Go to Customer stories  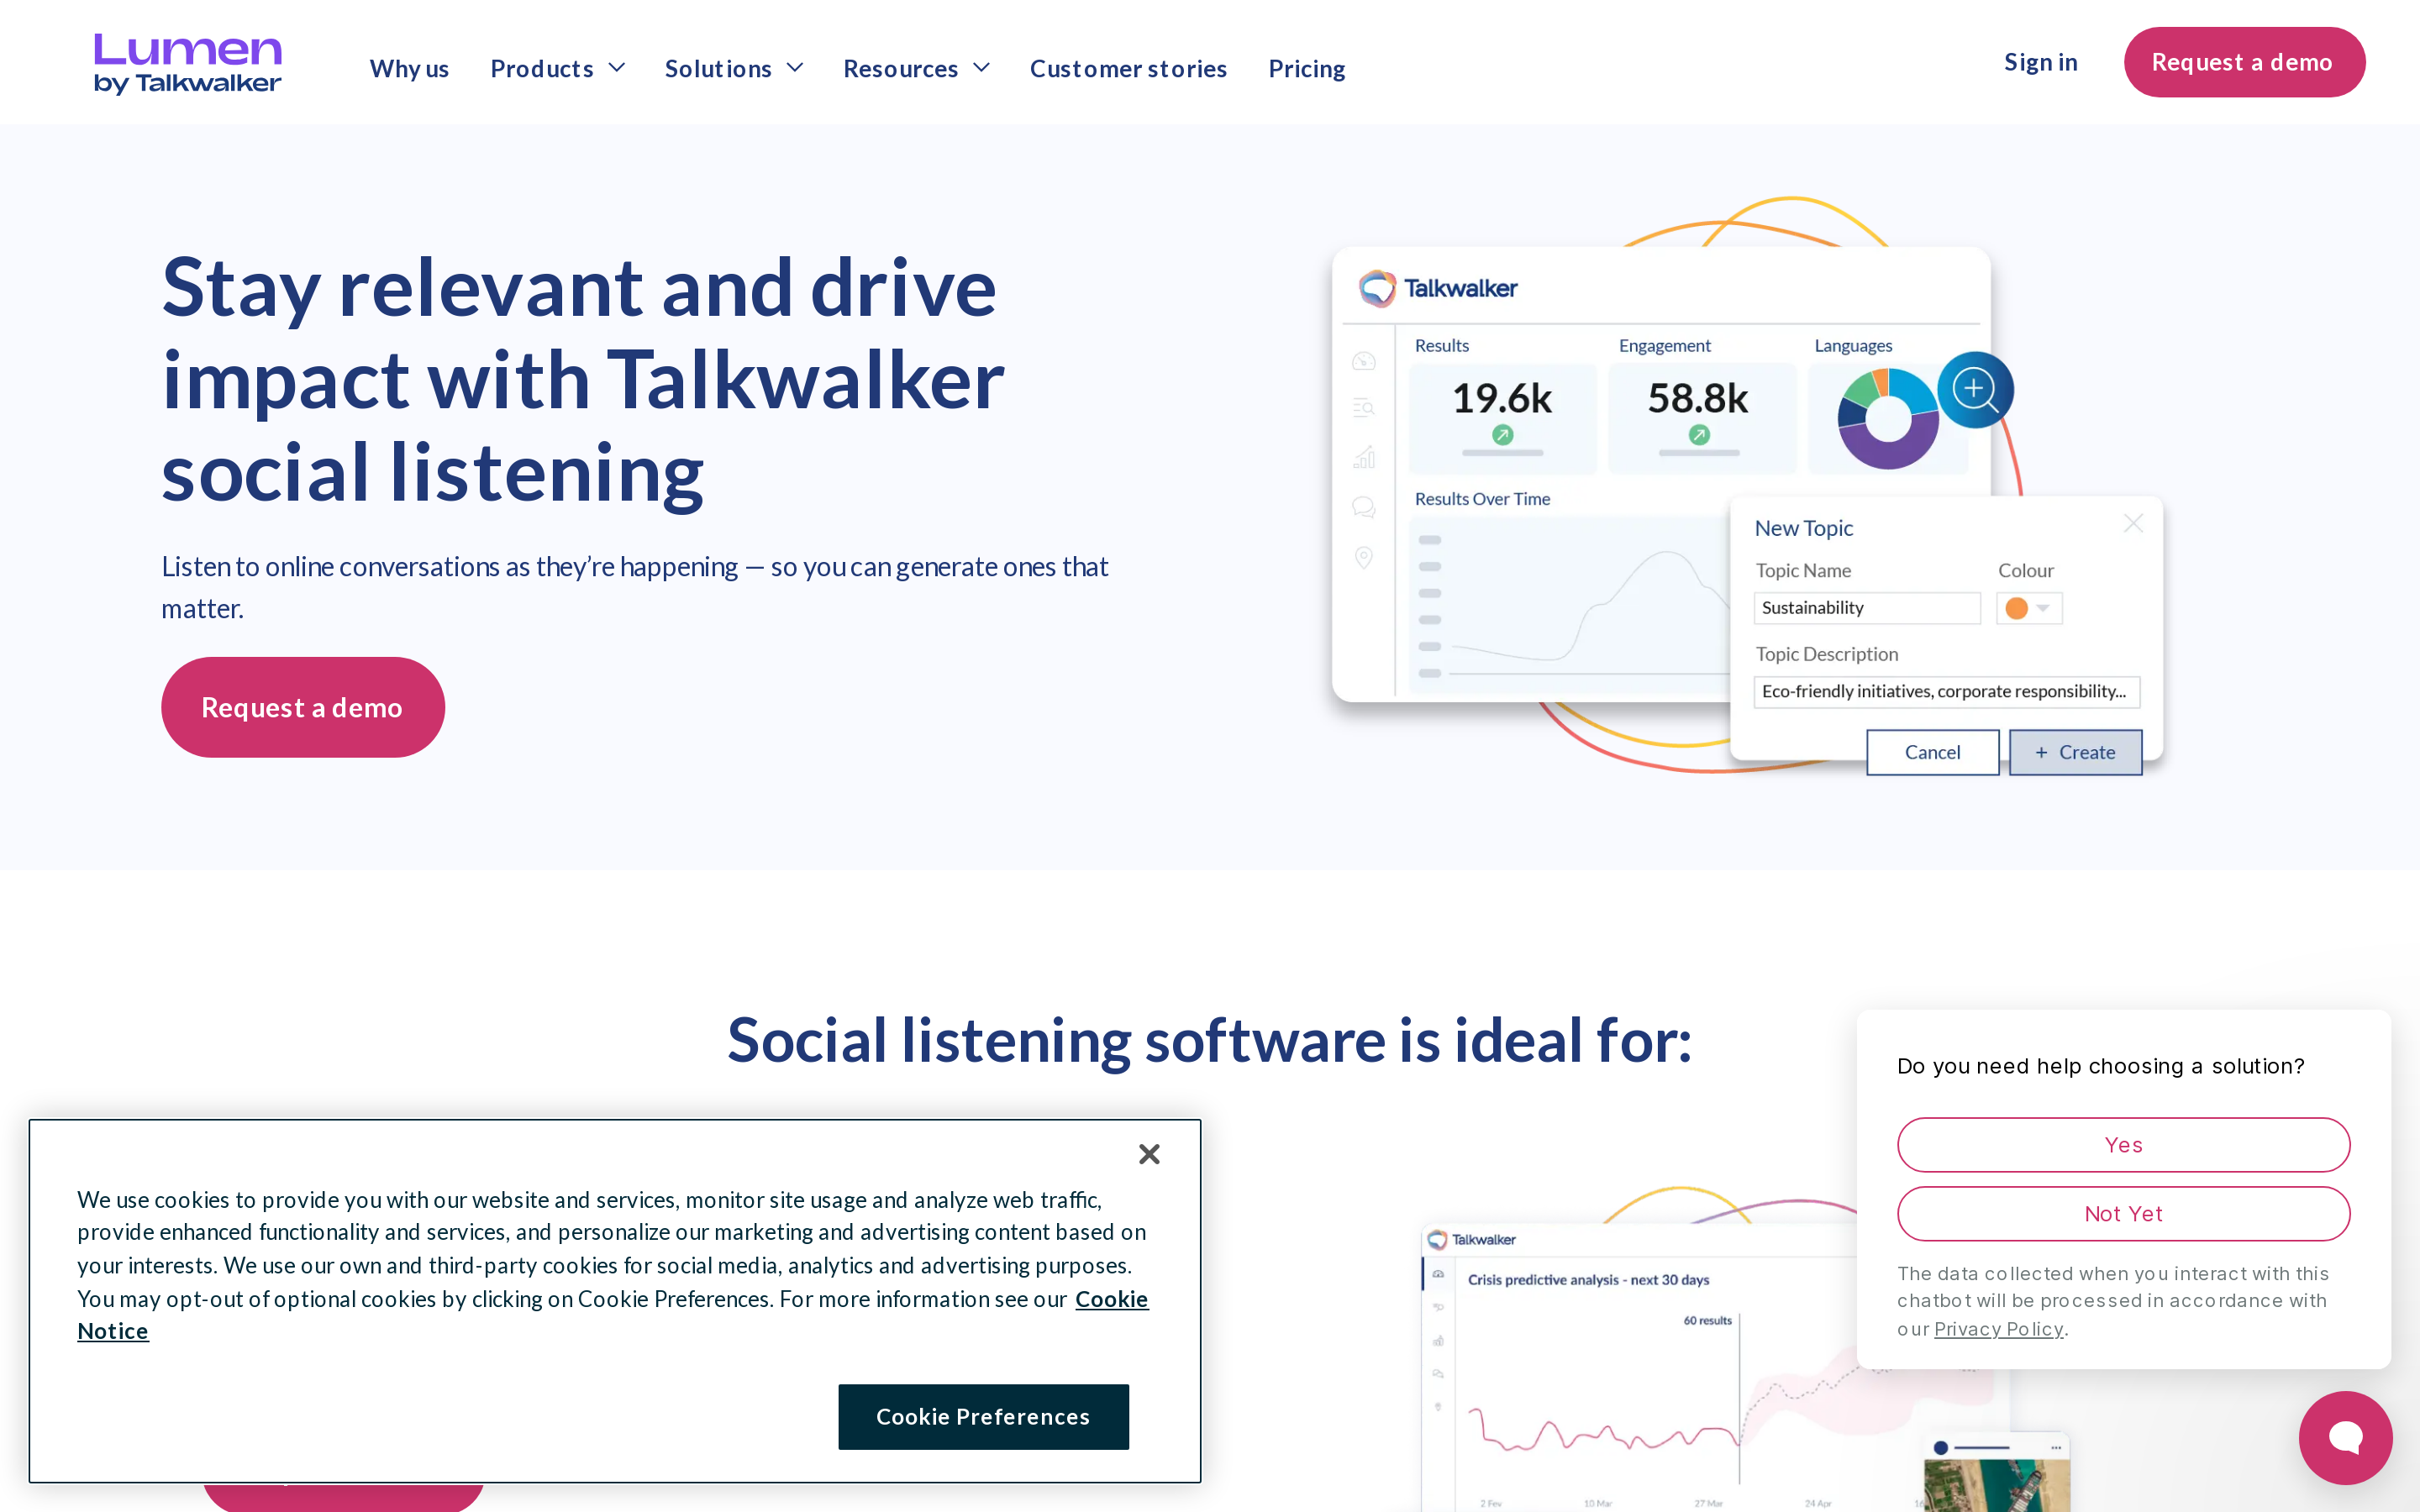point(1128,68)
